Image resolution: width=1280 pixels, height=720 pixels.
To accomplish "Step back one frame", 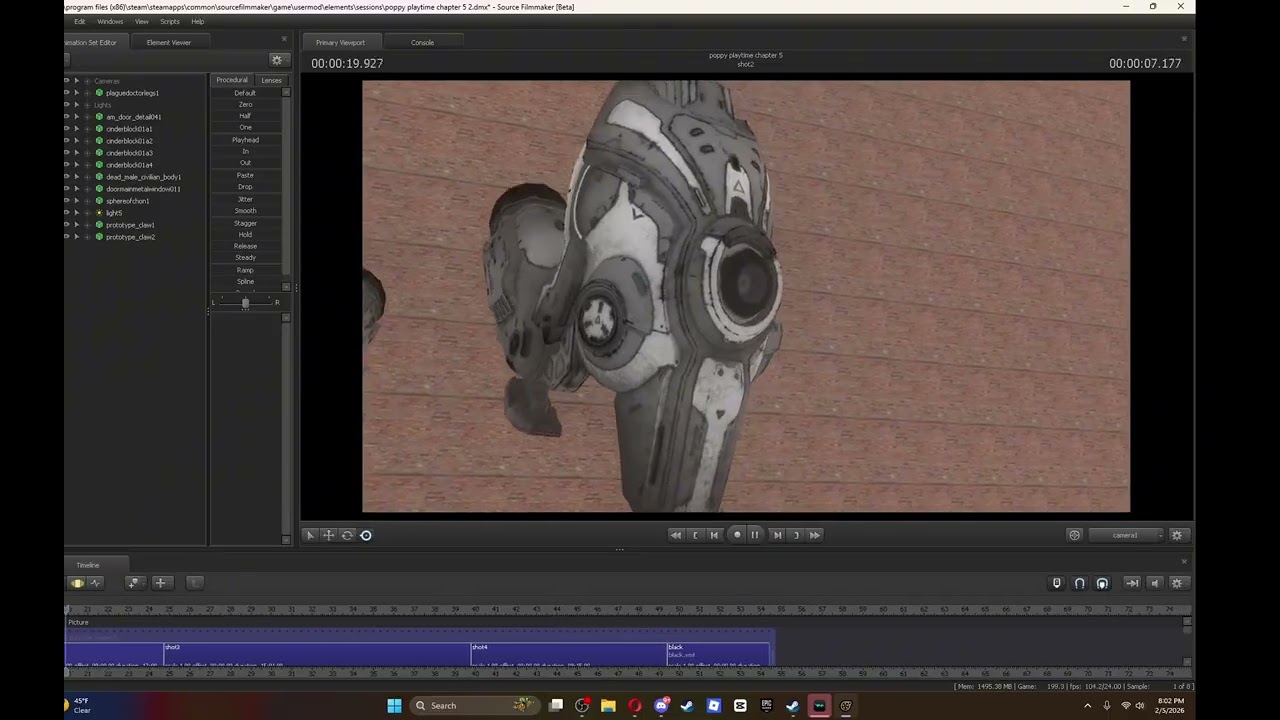I will [x=714, y=535].
